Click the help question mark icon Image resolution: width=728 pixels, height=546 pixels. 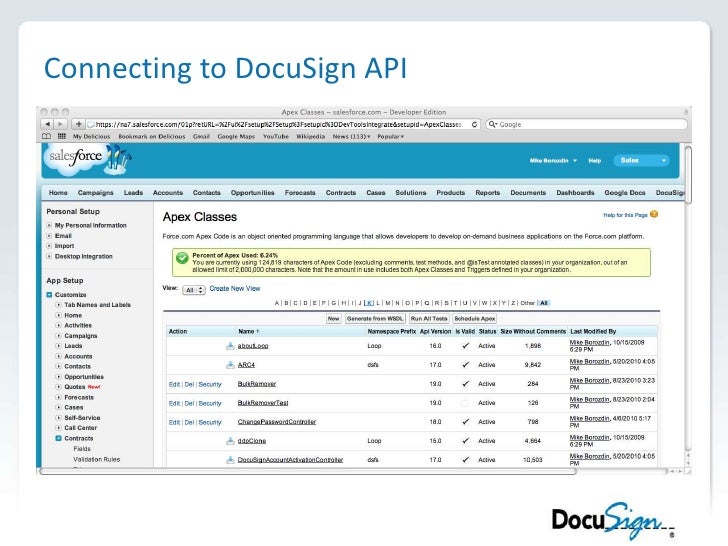(654, 214)
